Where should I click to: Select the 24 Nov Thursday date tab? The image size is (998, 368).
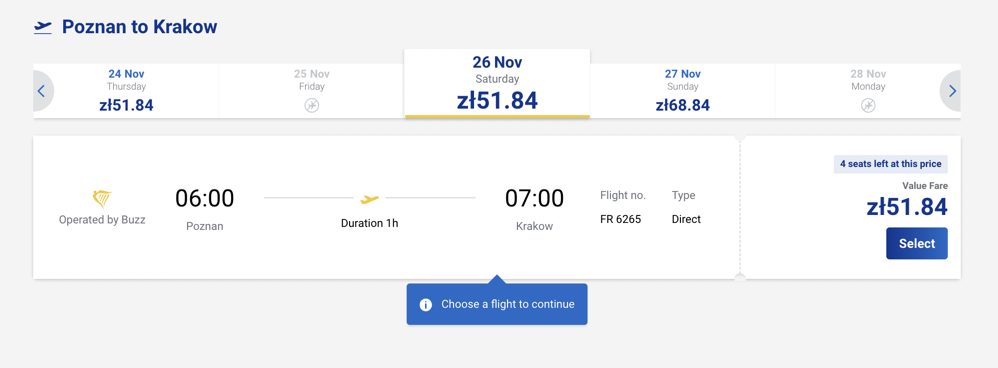[x=126, y=91]
